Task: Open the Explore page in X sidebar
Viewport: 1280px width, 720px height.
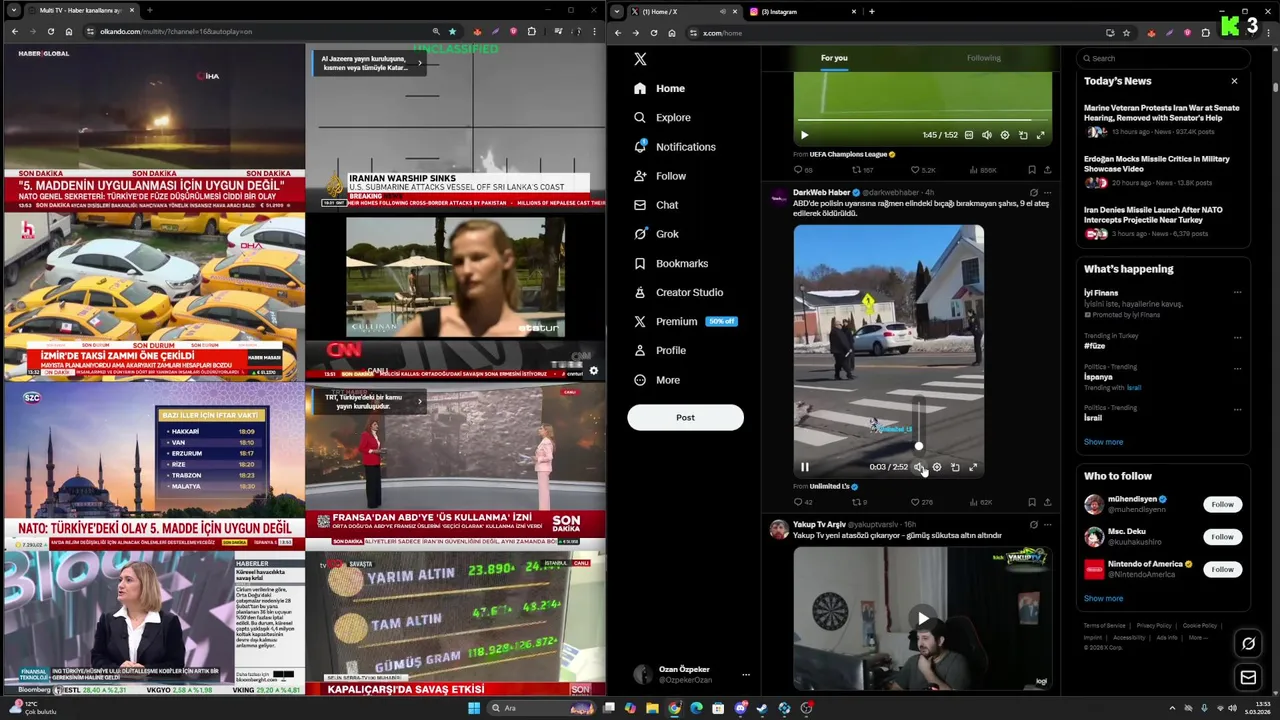Action: pyautogui.click(x=662, y=117)
